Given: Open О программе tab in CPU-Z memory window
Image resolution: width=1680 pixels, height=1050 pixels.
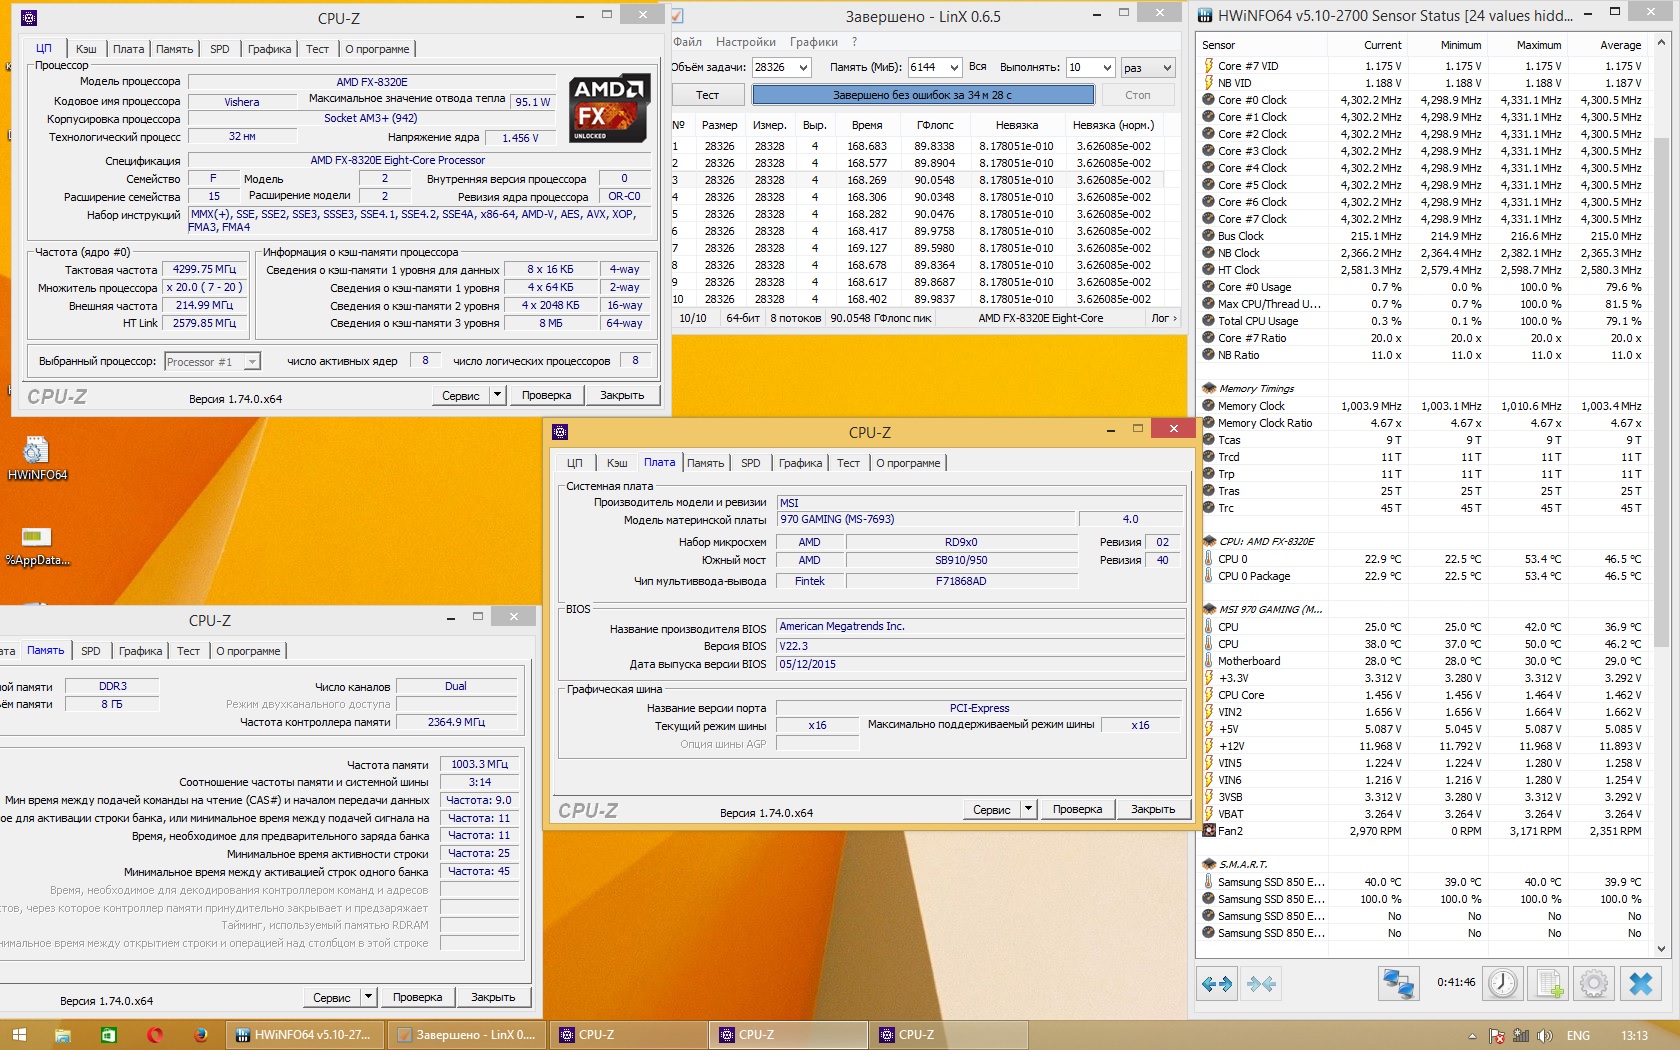Looking at the screenshot, I should point(248,651).
